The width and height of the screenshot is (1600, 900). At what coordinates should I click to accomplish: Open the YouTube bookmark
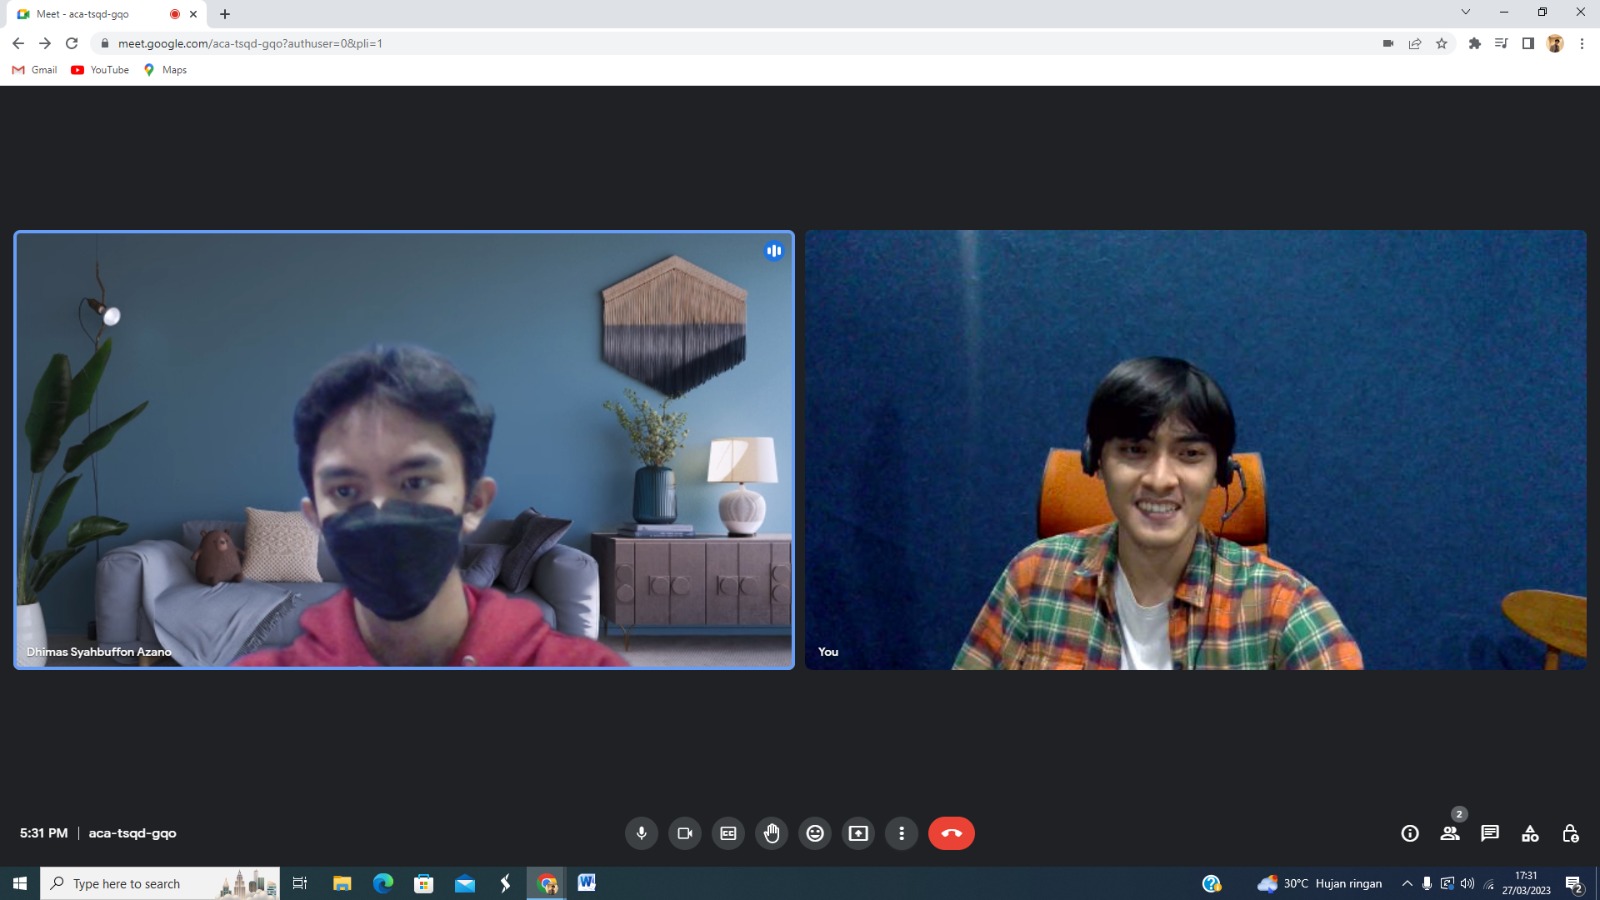tap(100, 70)
